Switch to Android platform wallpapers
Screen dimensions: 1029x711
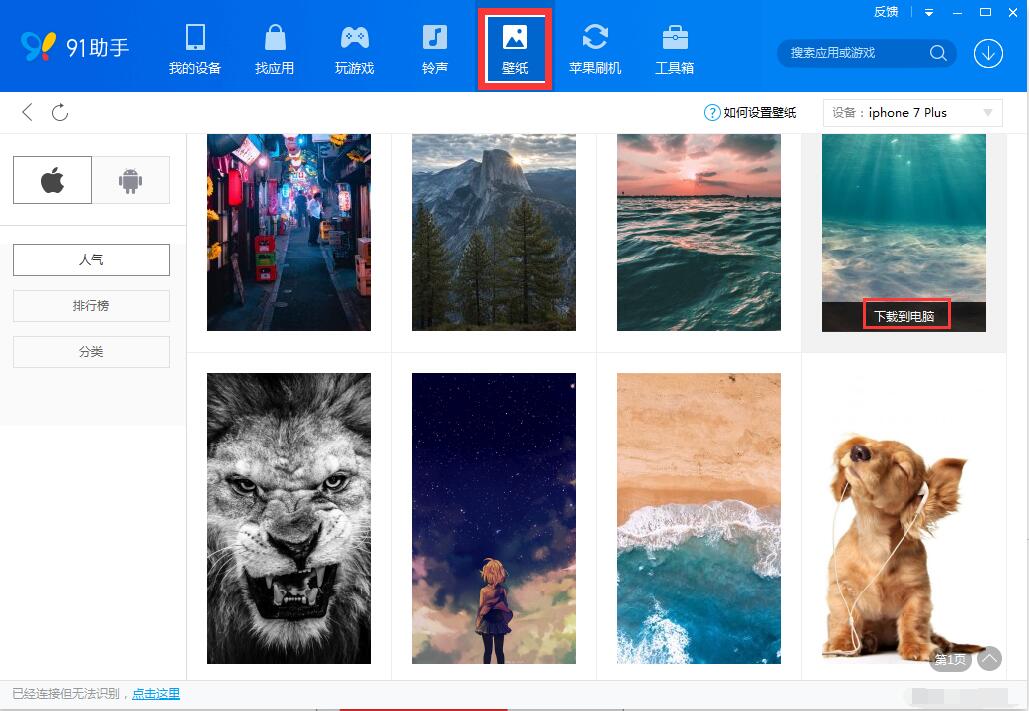130,180
